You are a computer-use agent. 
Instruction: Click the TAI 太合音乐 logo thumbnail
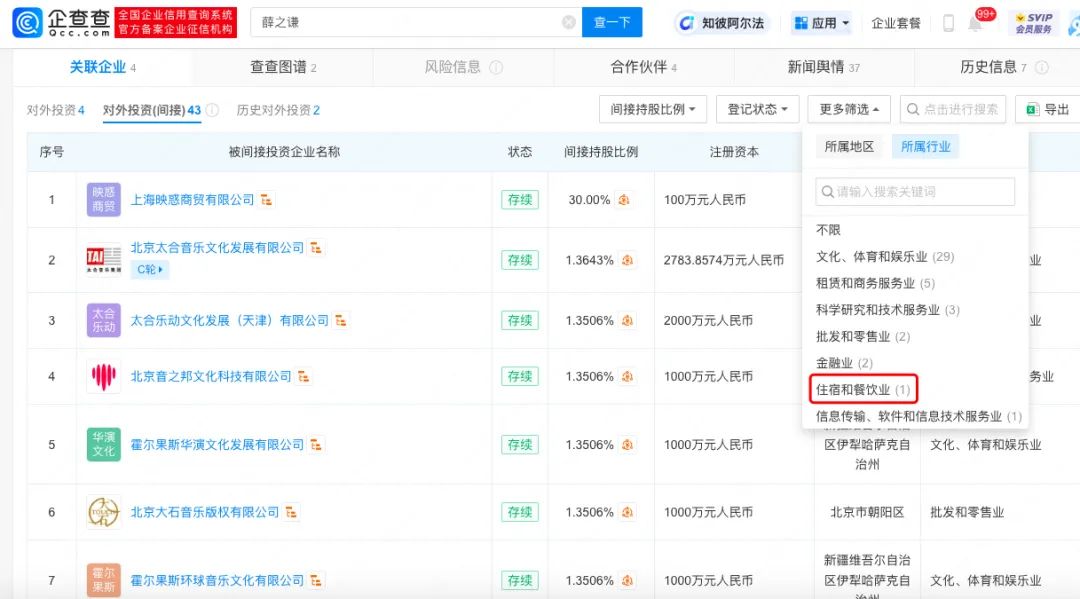tap(103, 260)
